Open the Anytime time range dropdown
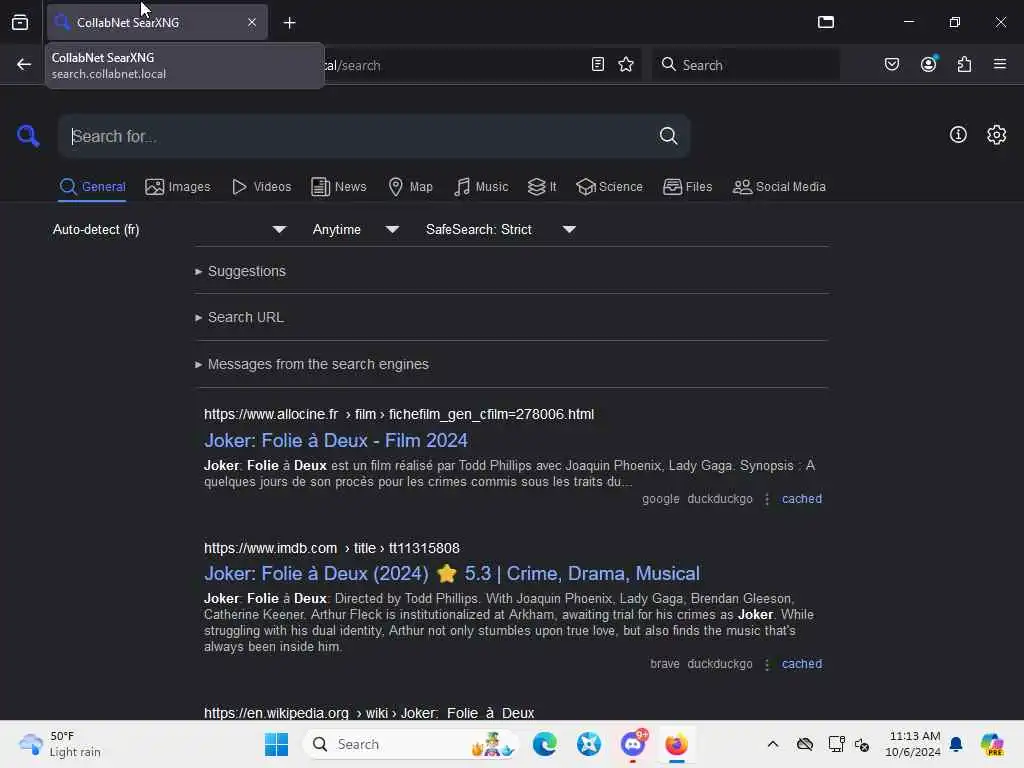Image resolution: width=1024 pixels, height=768 pixels. (x=356, y=229)
